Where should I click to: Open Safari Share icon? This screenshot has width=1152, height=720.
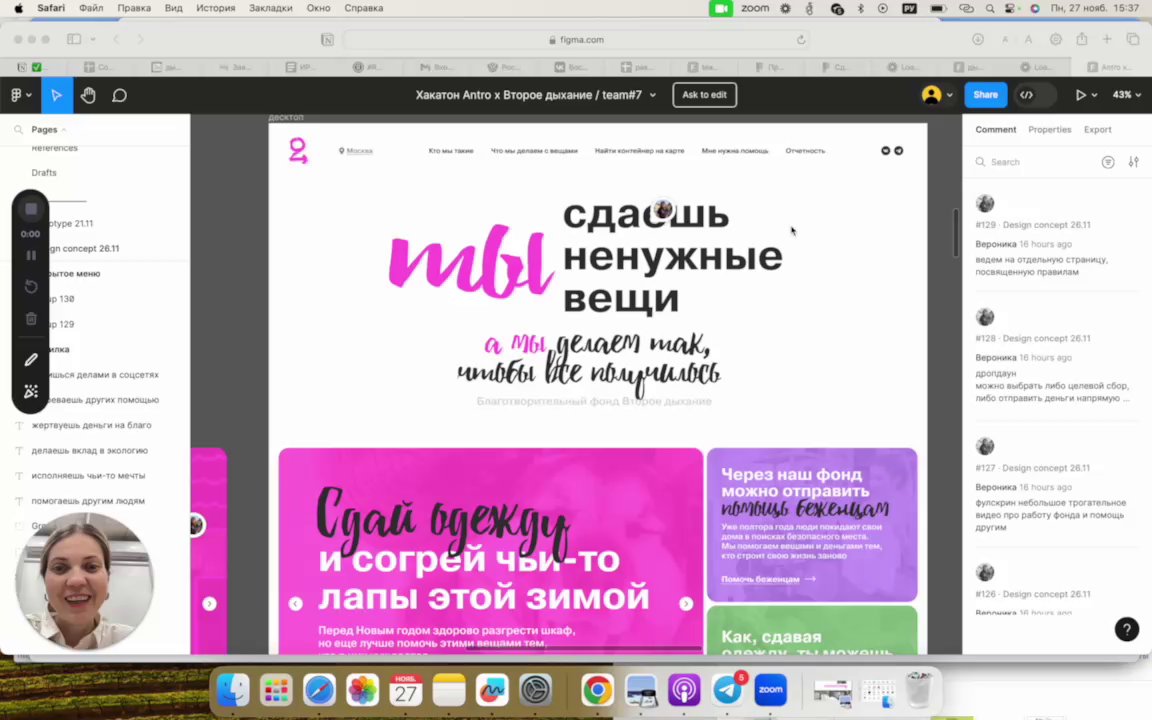1081,39
